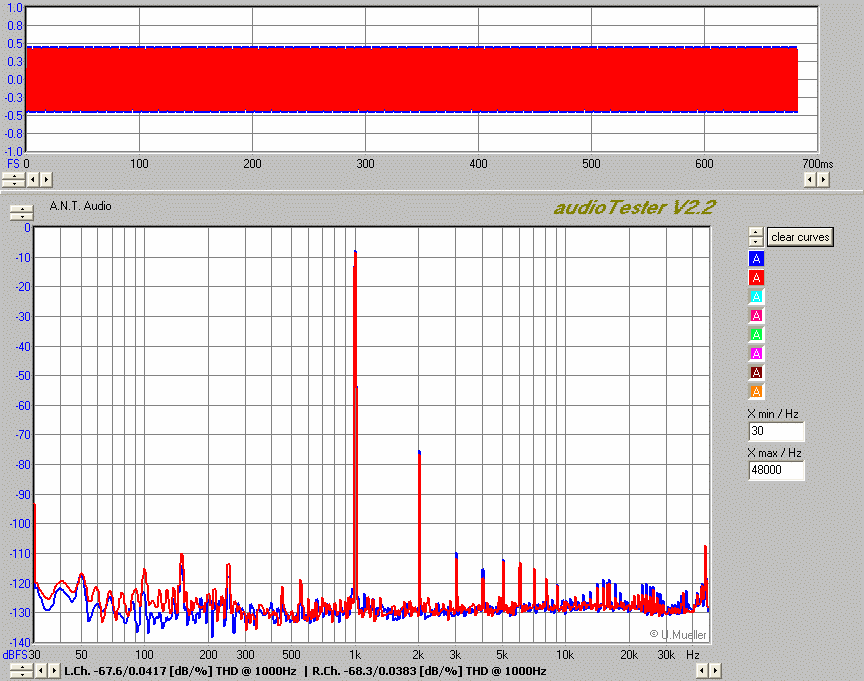Click up arrow of waveform amplitude stepper below FS
The image size is (864, 681).
(14, 176)
